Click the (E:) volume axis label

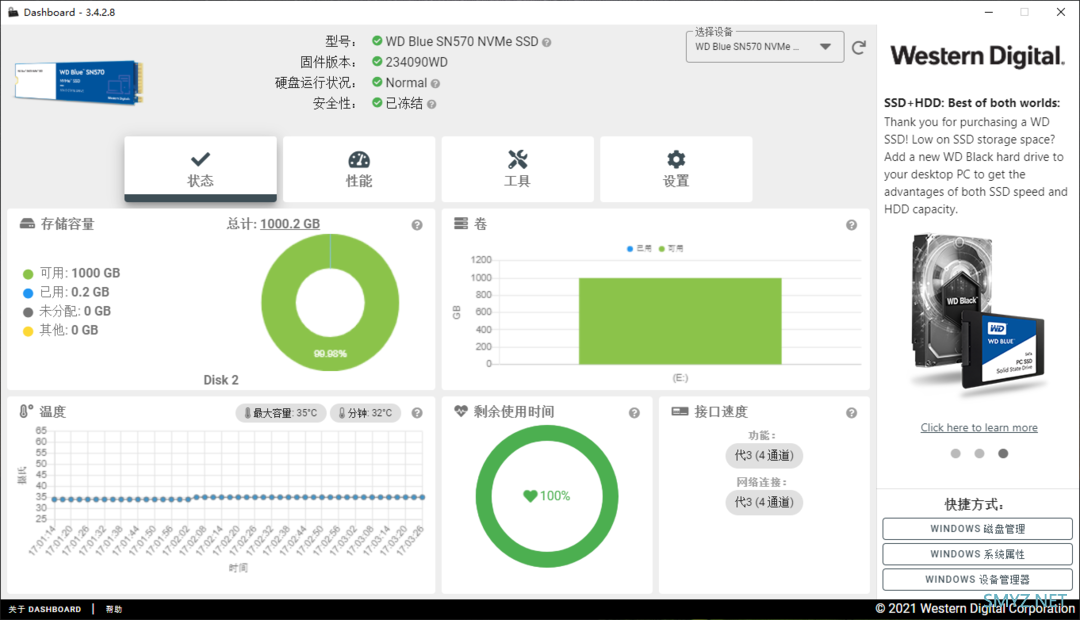(680, 378)
